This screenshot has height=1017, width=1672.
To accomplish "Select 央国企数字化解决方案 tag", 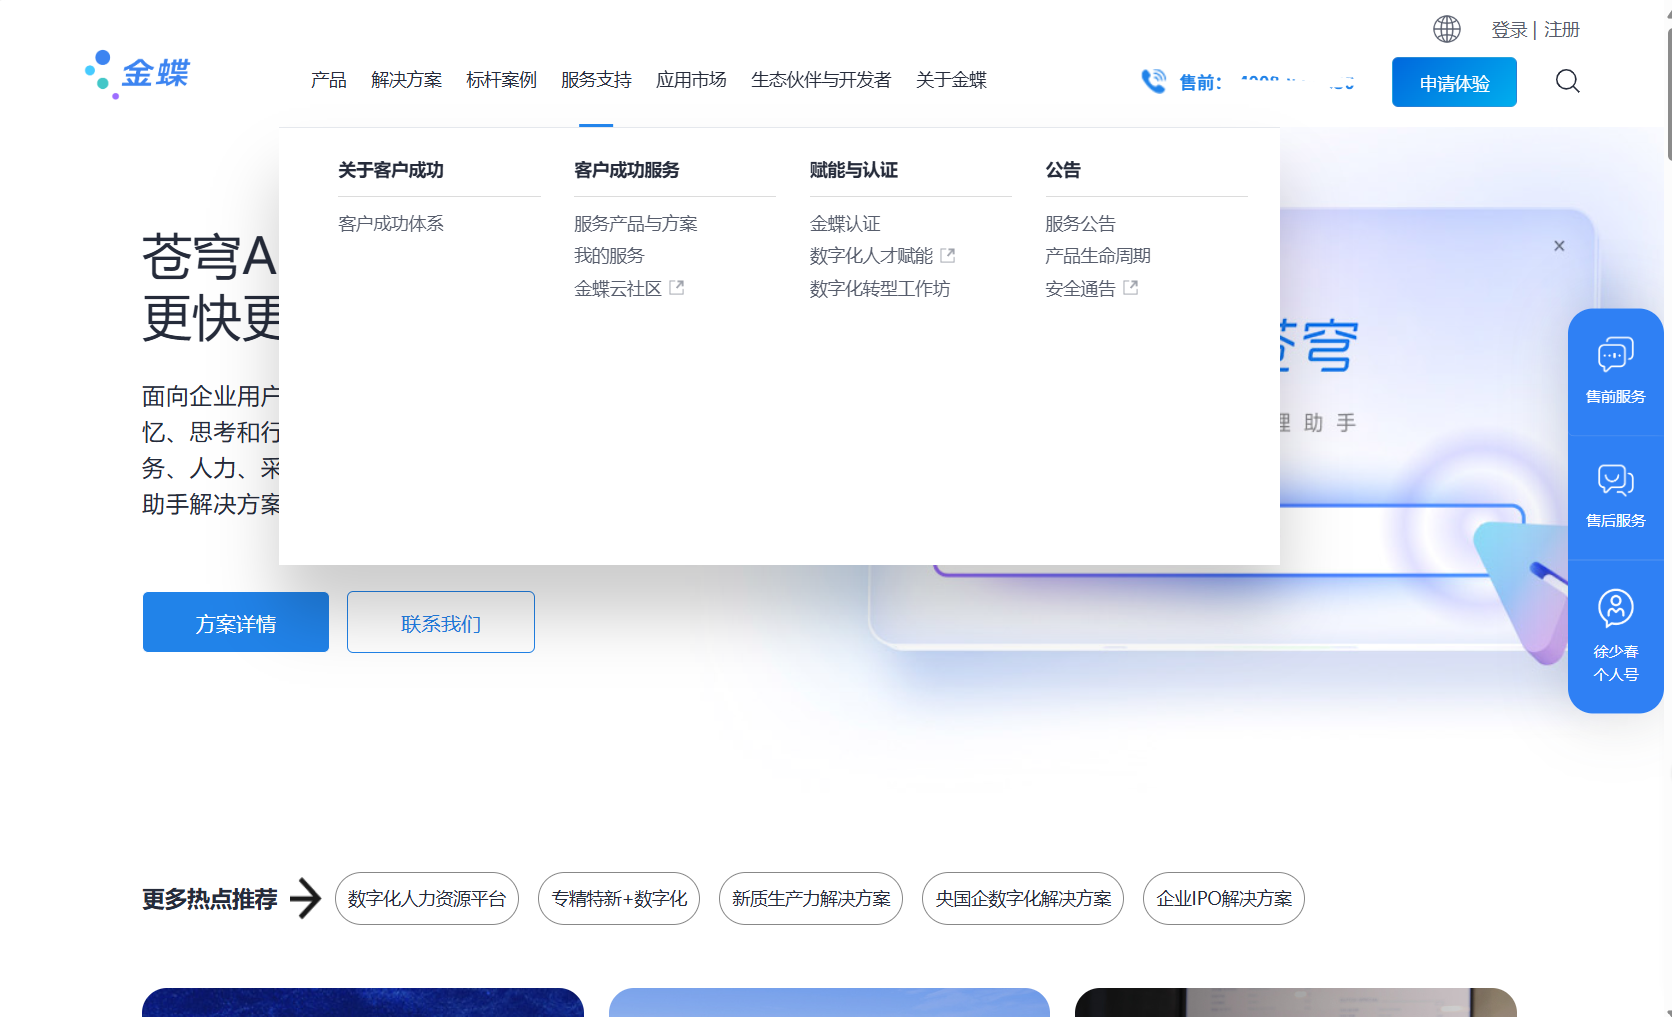I will pos(1023,898).
